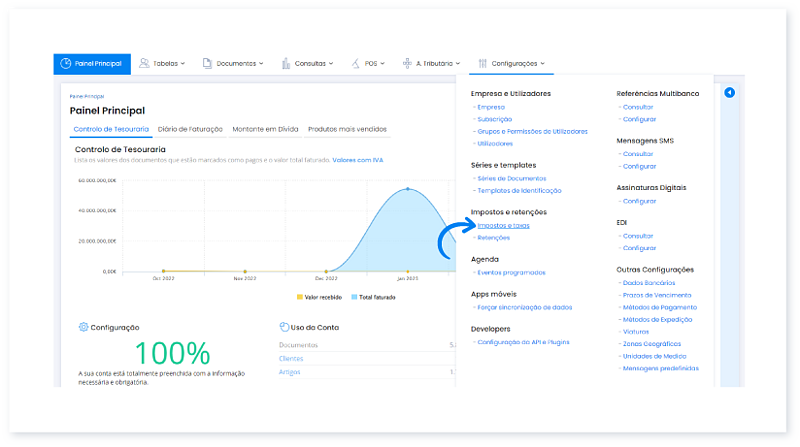Click the Jan 2023 peak data point
This screenshot has height=447, width=800.
[407, 189]
